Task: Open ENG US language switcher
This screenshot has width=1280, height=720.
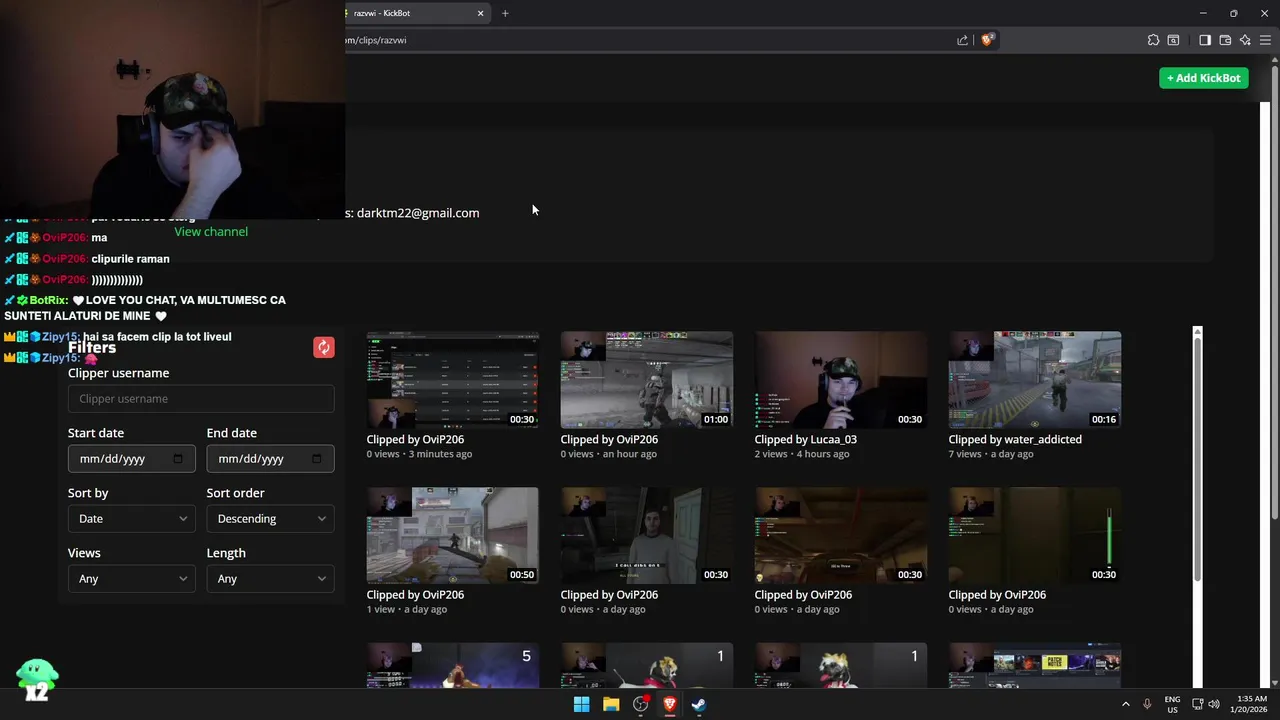Action: [x=1172, y=704]
